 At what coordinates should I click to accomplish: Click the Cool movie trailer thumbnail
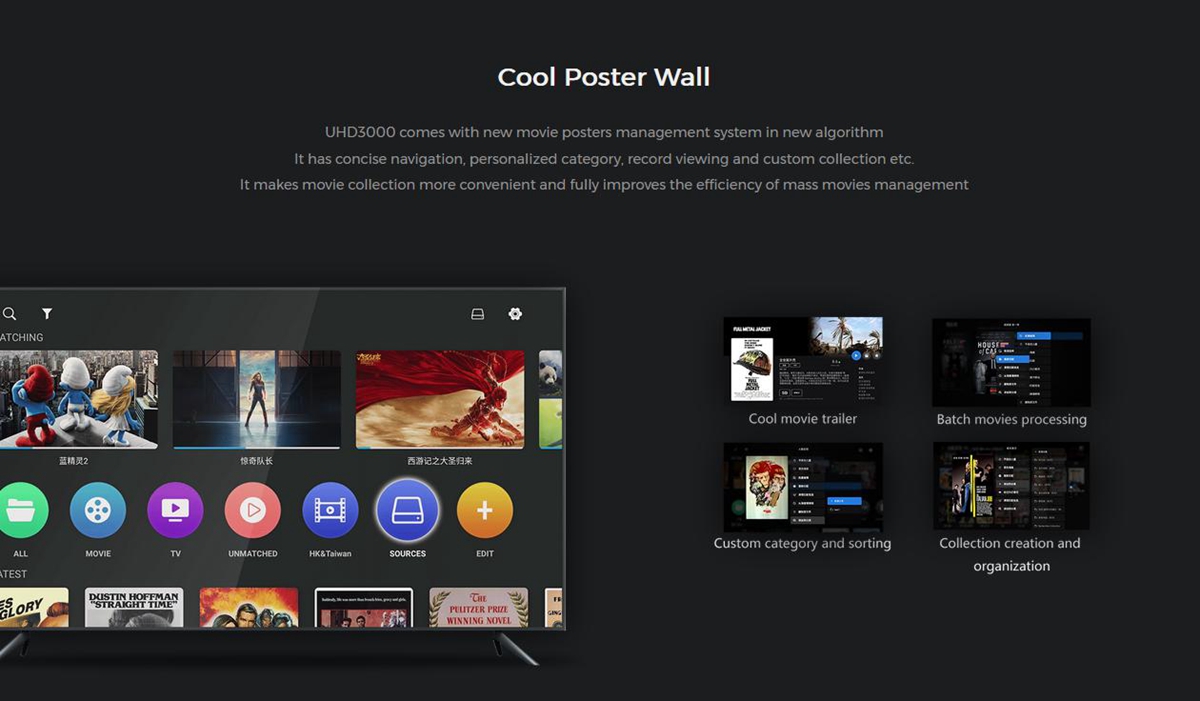pyautogui.click(x=803, y=360)
